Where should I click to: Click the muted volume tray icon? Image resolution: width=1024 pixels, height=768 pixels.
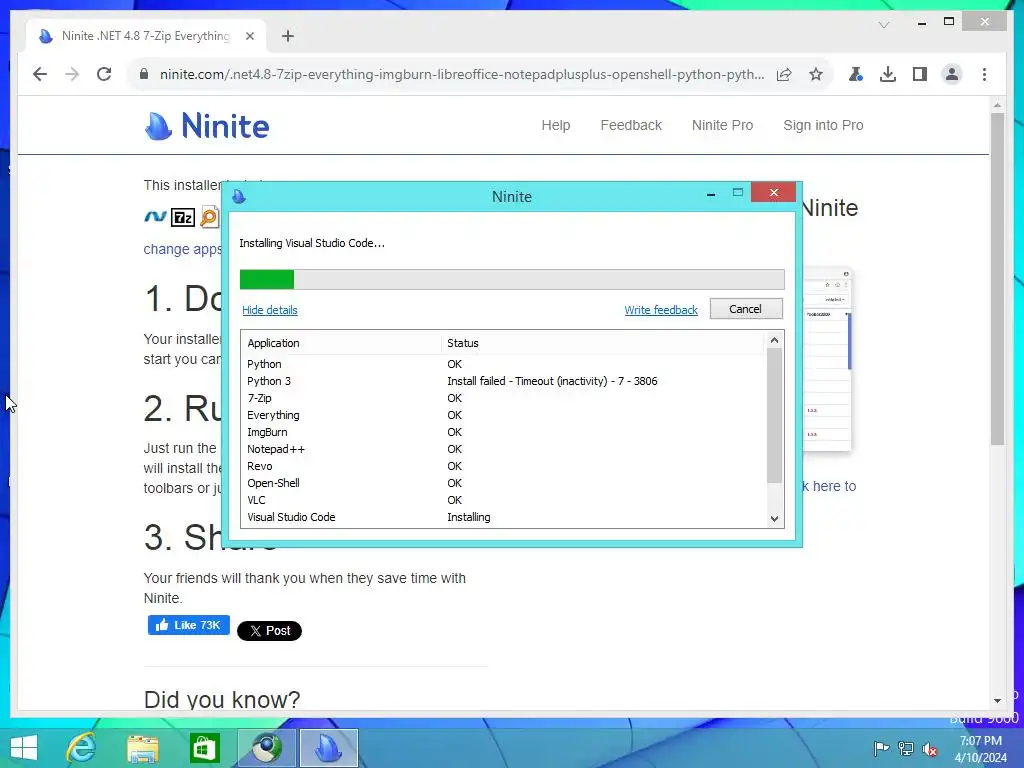pos(930,748)
